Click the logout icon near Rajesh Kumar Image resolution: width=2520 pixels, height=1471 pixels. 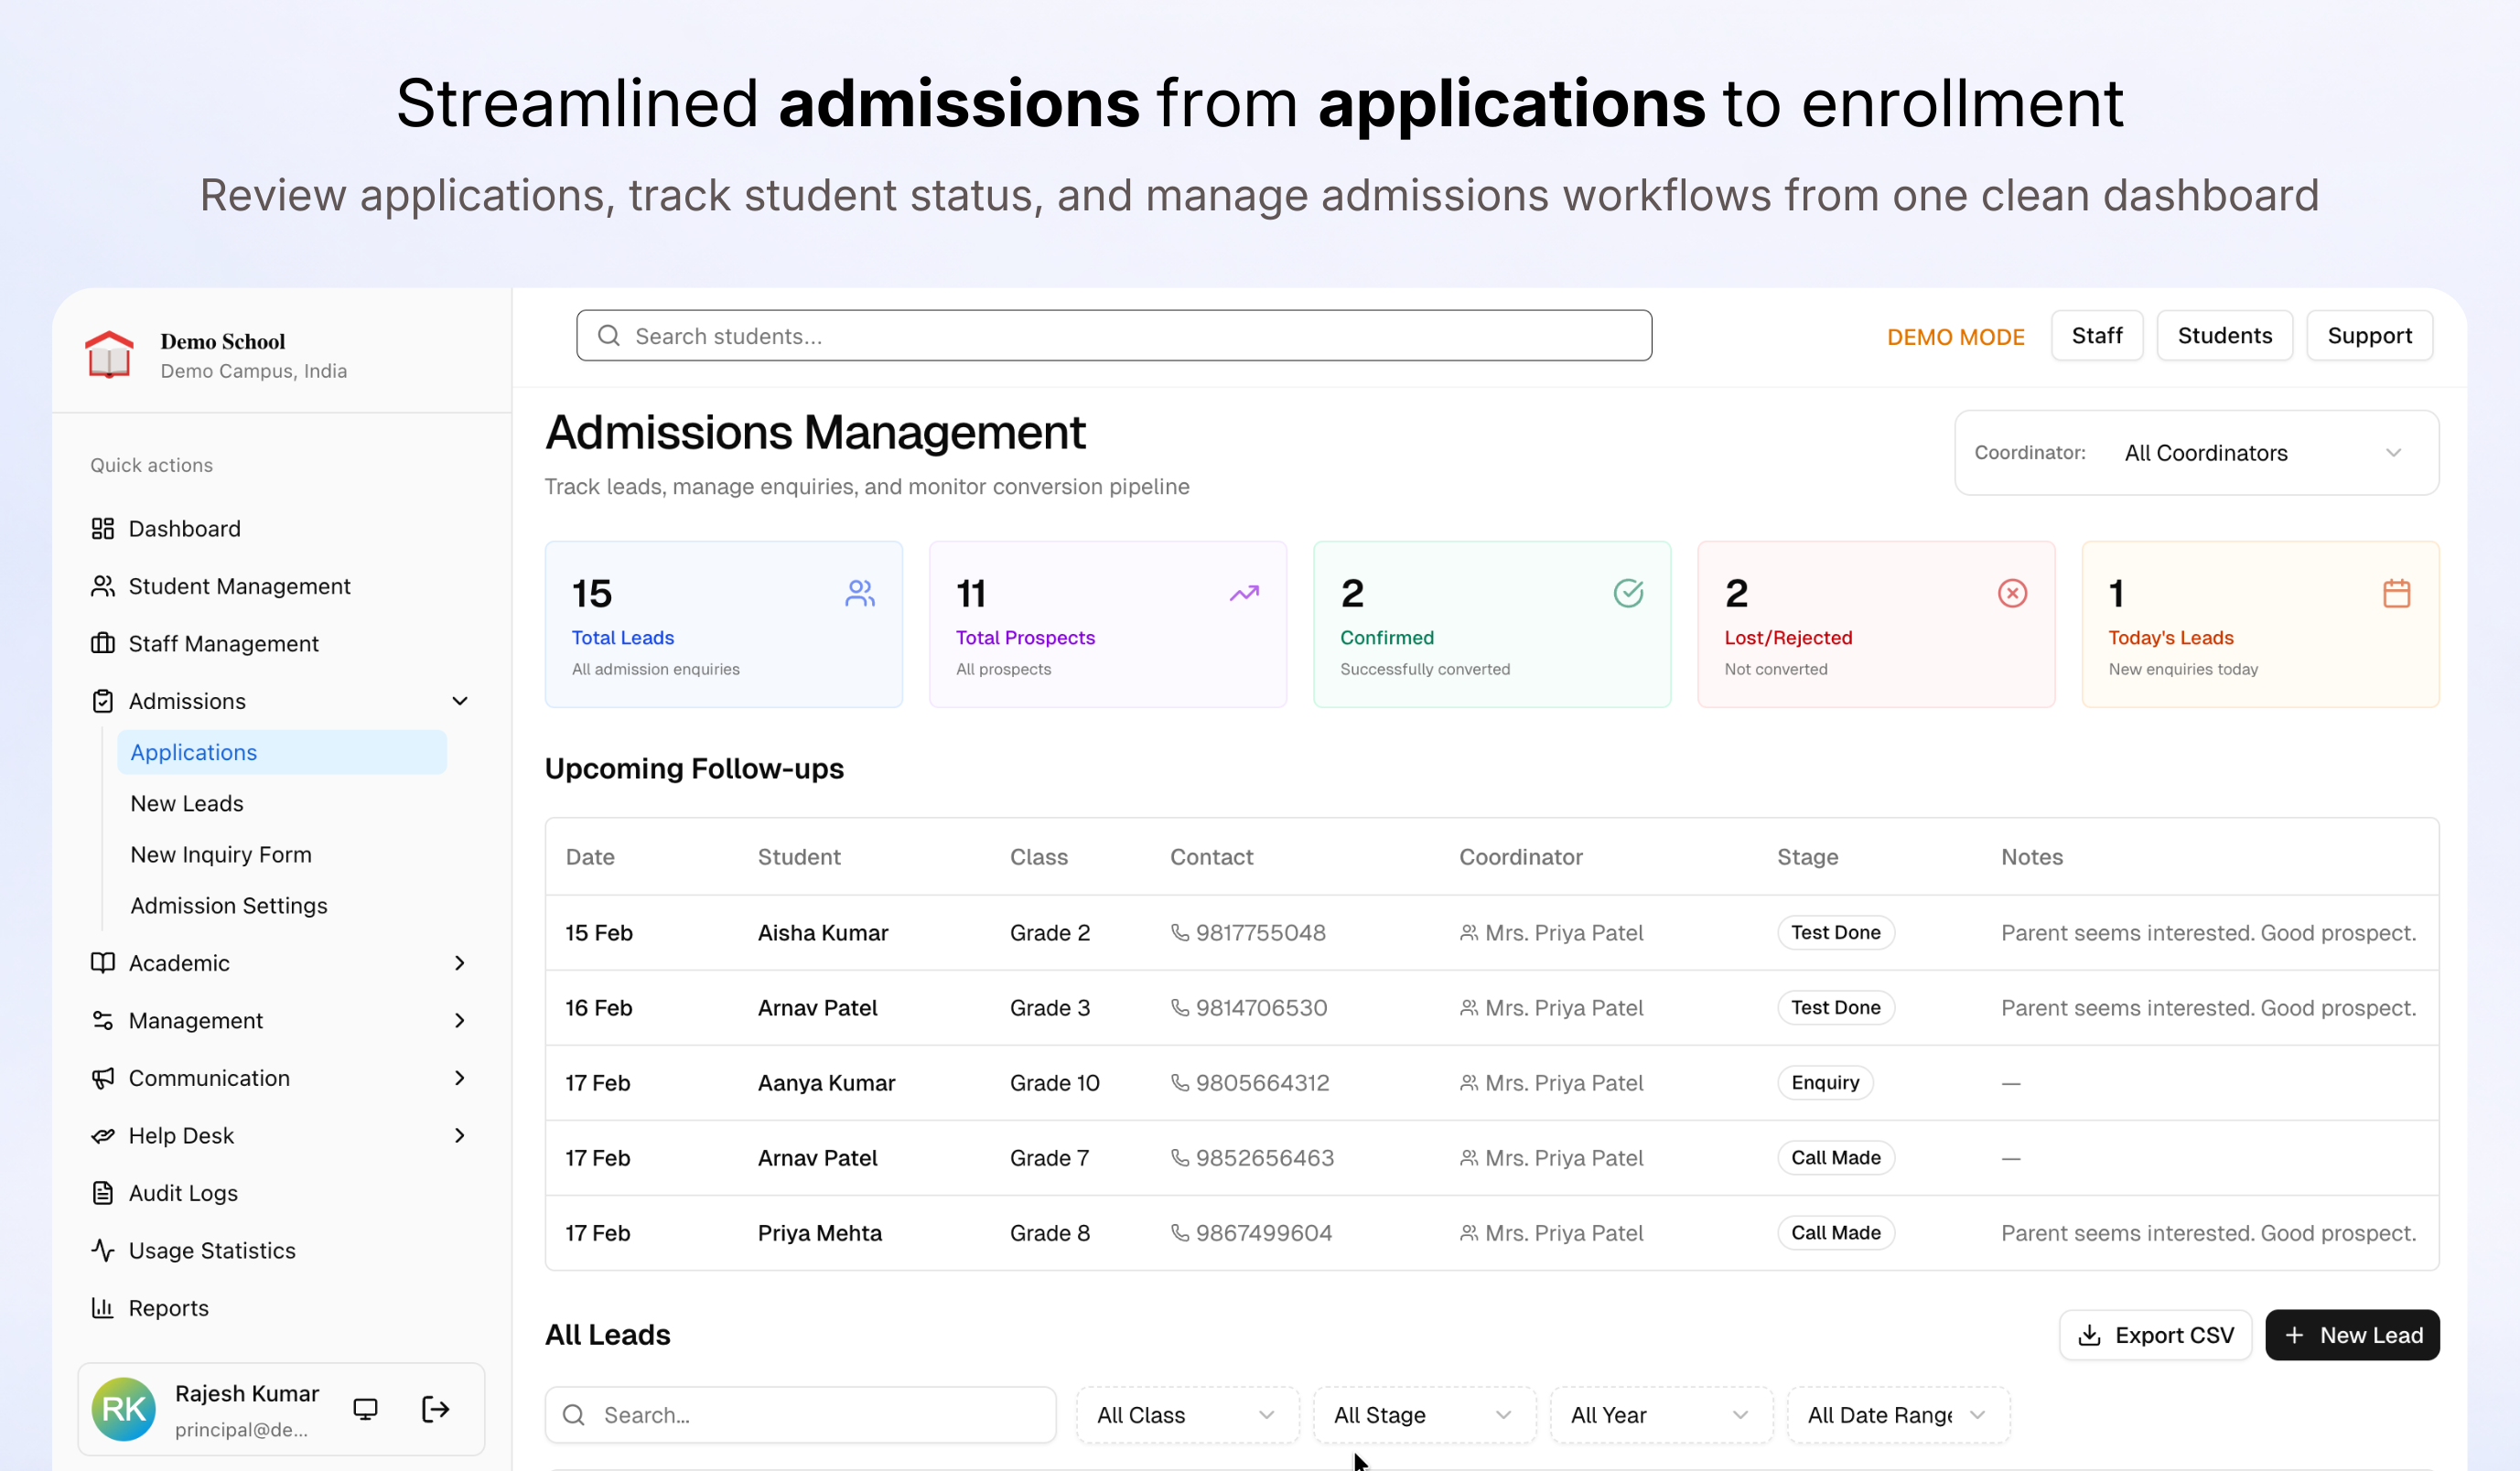434,1408
